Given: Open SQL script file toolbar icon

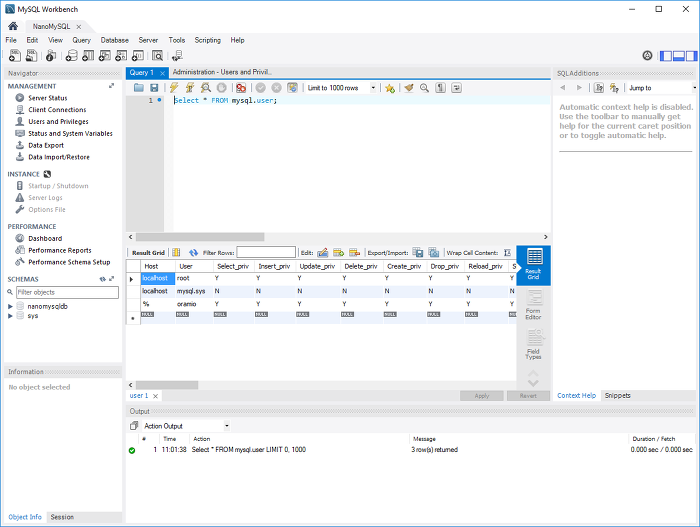Looking at the screenshot, I should 31,55.
